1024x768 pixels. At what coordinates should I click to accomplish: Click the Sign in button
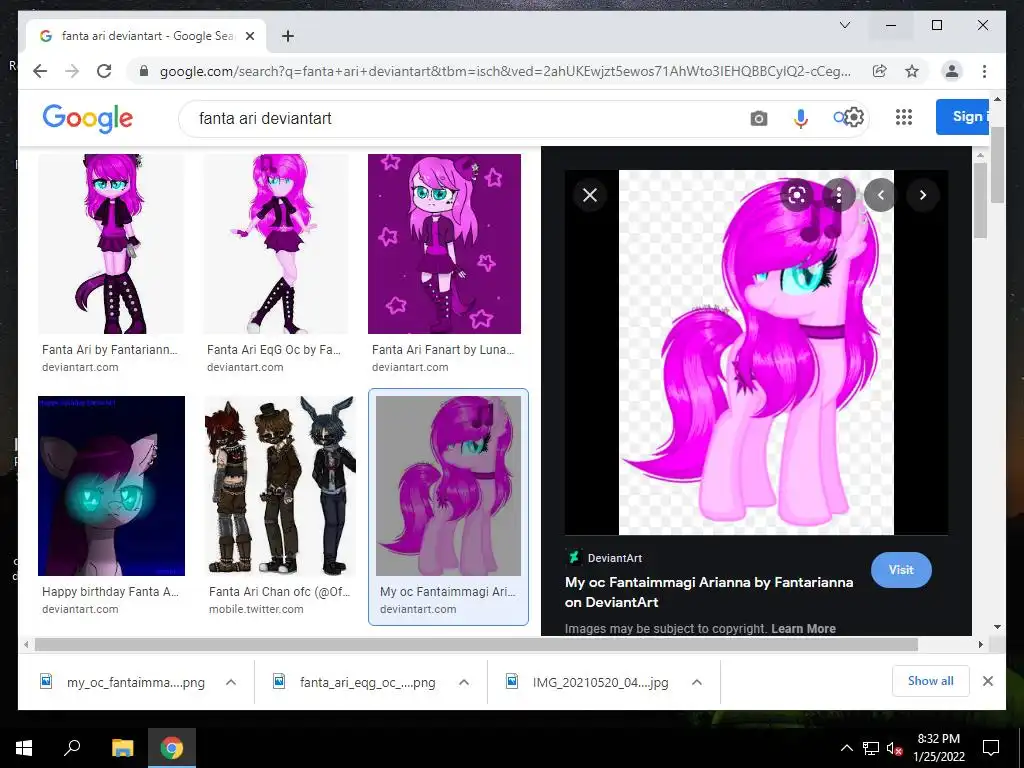[963, 117]
